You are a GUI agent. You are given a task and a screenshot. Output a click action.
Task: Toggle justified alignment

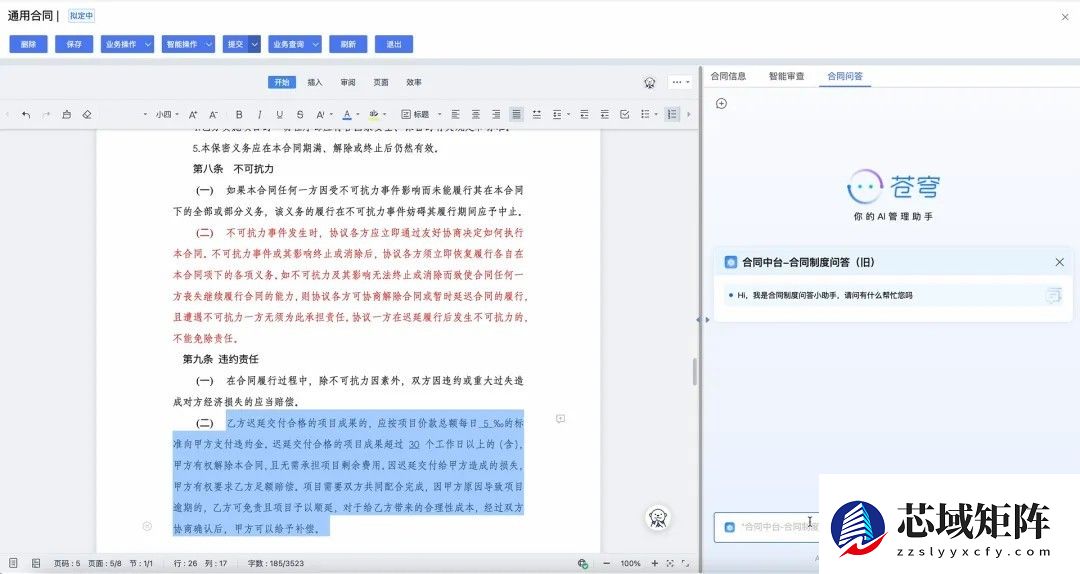pos(516,114)
